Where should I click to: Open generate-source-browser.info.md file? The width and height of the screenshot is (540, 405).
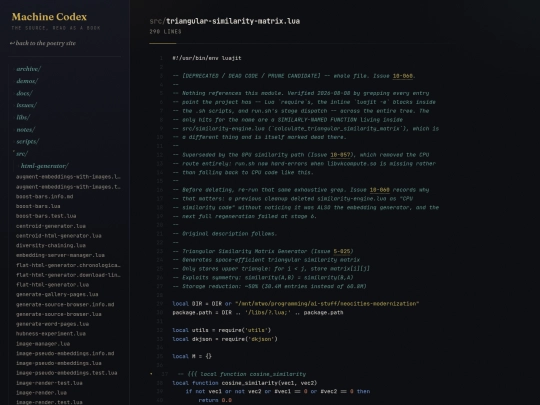[x=65, y=304]
